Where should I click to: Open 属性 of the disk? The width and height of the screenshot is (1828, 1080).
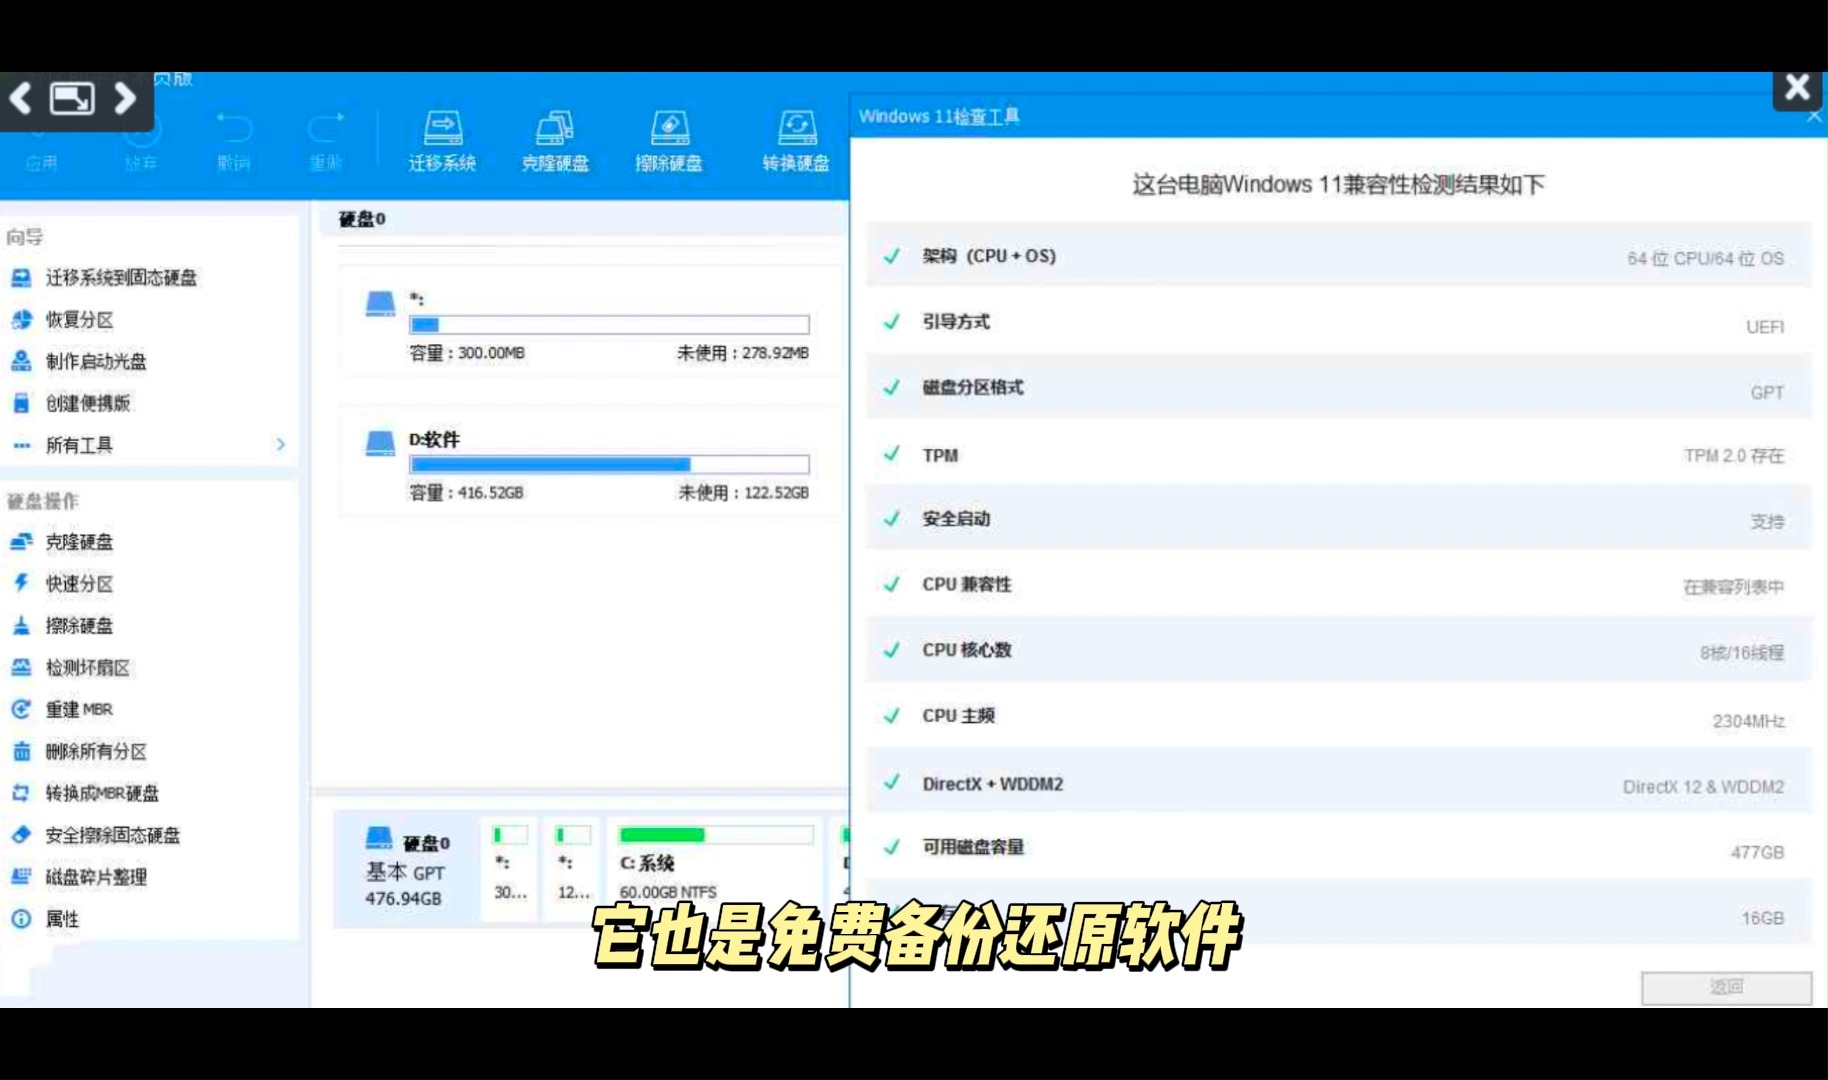(x=62, y=919)
